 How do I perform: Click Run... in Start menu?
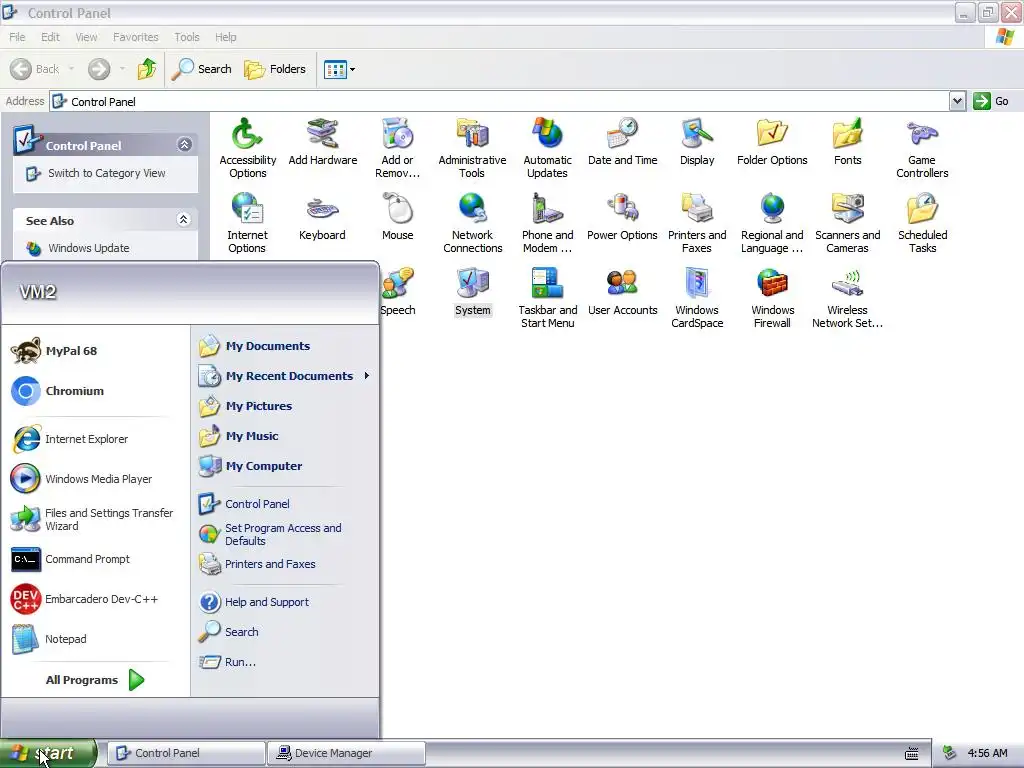(285, 662)
